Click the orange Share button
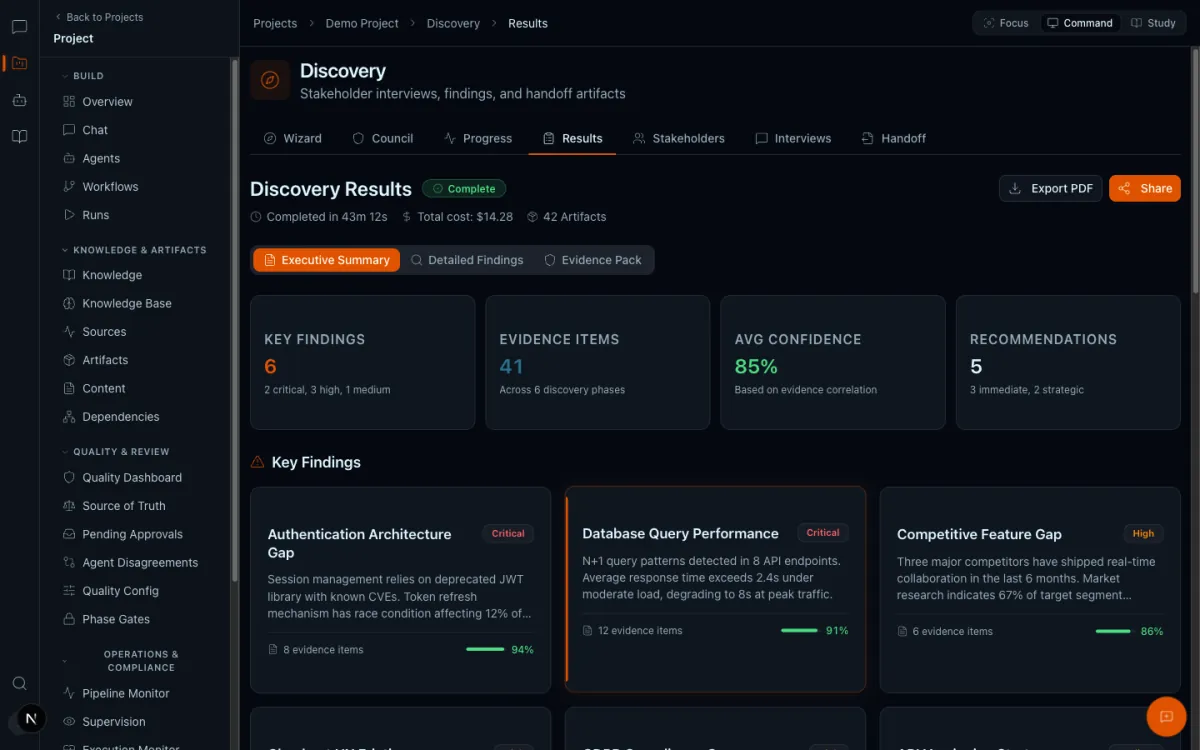 1145,188
